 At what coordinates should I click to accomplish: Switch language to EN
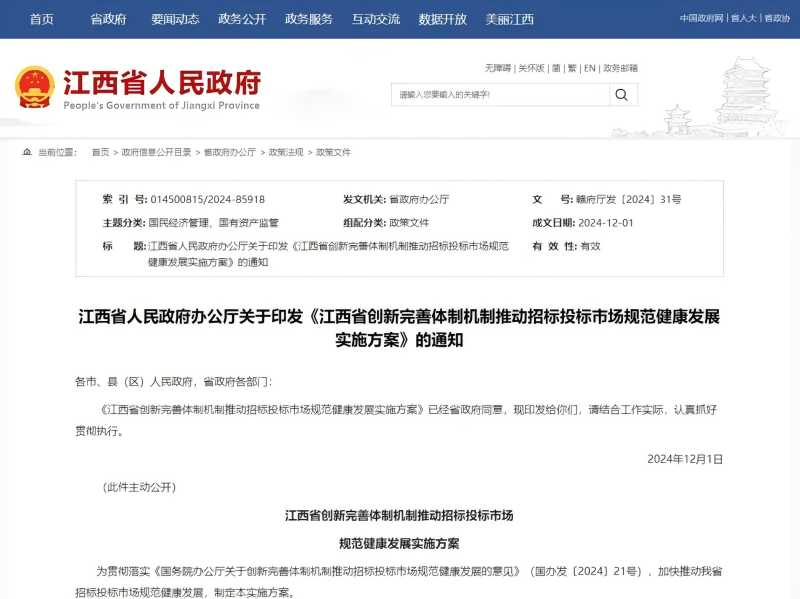click(590, 68)
